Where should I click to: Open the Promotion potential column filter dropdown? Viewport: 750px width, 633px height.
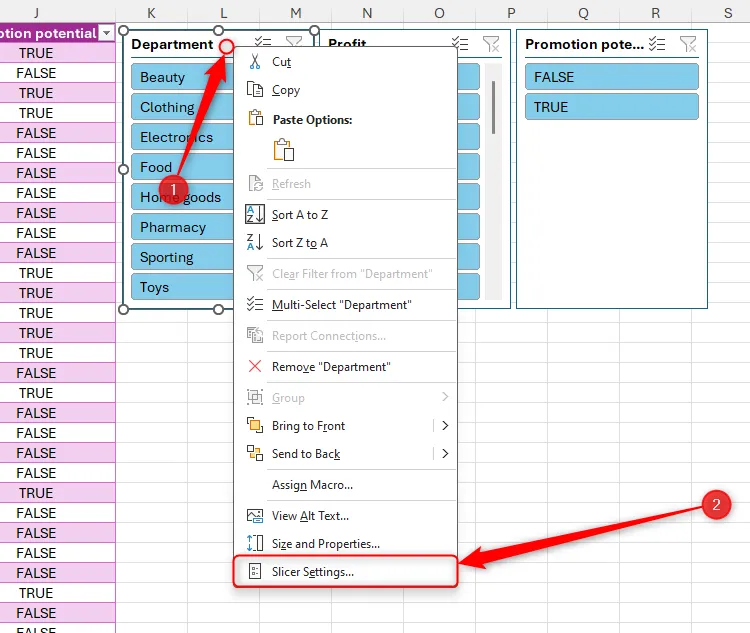pyautogui.click(x=106, y=33)
